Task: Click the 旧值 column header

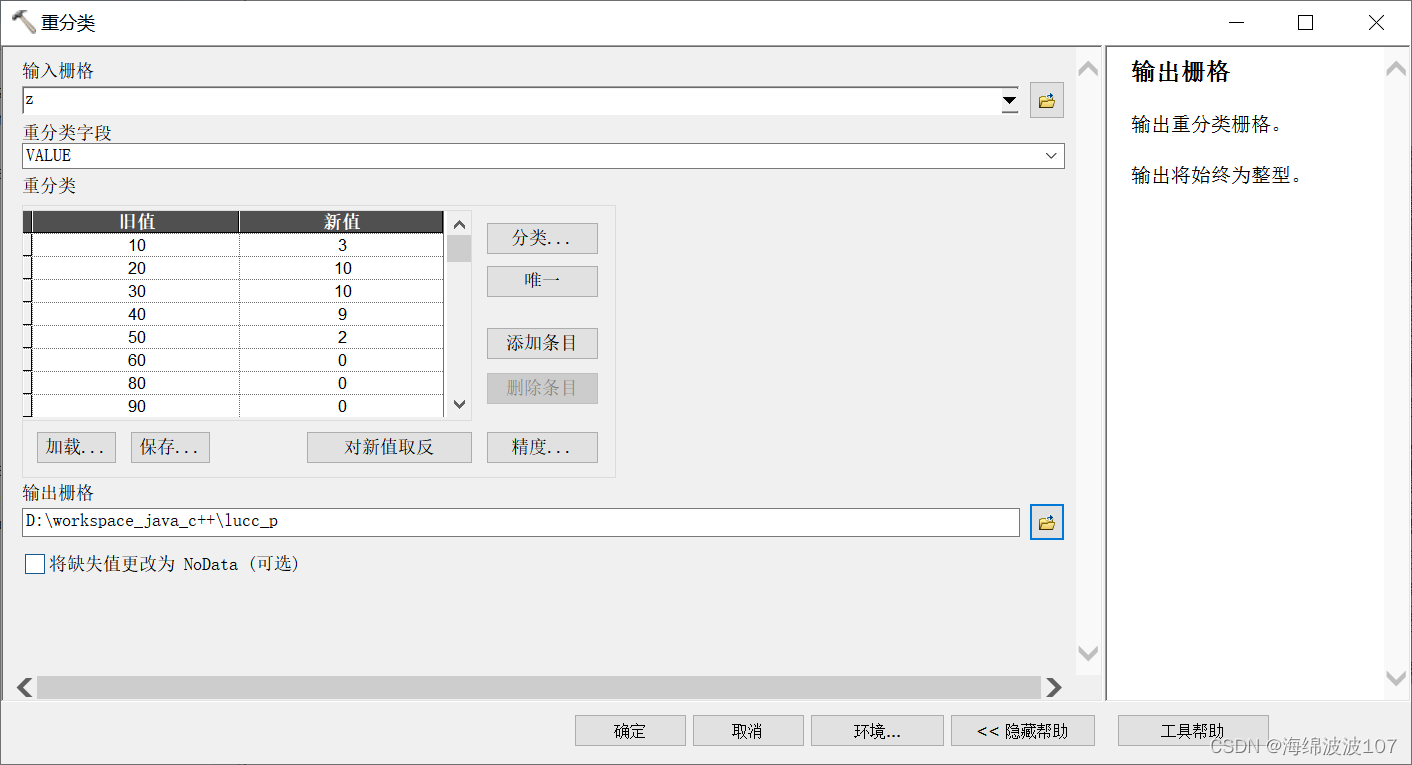Action: [137, 222]
